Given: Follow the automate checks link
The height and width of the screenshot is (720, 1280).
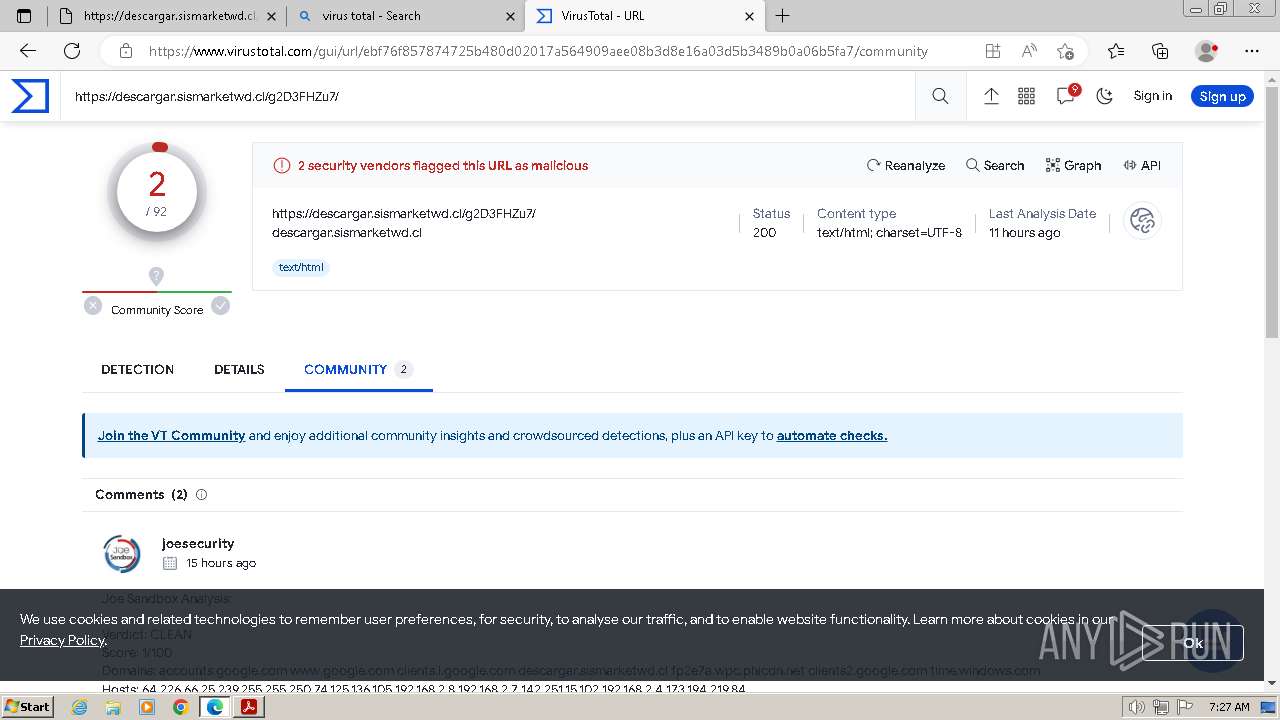Looking at the screenshot, I should pyautogui.click(x=832, y=435).
